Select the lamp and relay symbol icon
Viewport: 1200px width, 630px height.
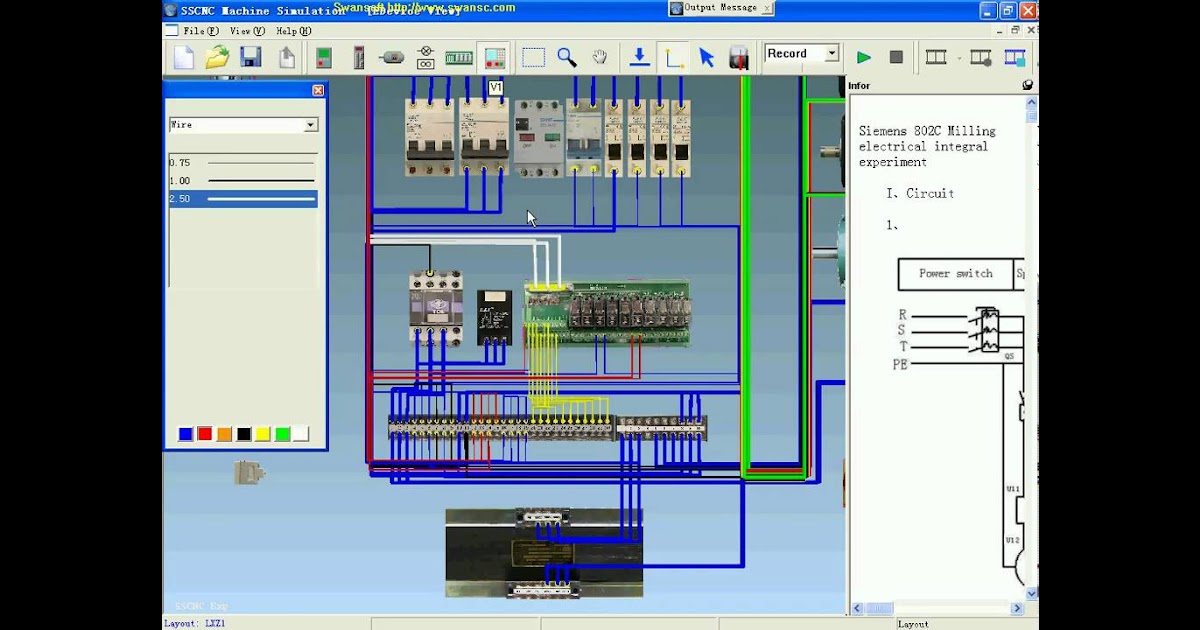coord(425,57)
